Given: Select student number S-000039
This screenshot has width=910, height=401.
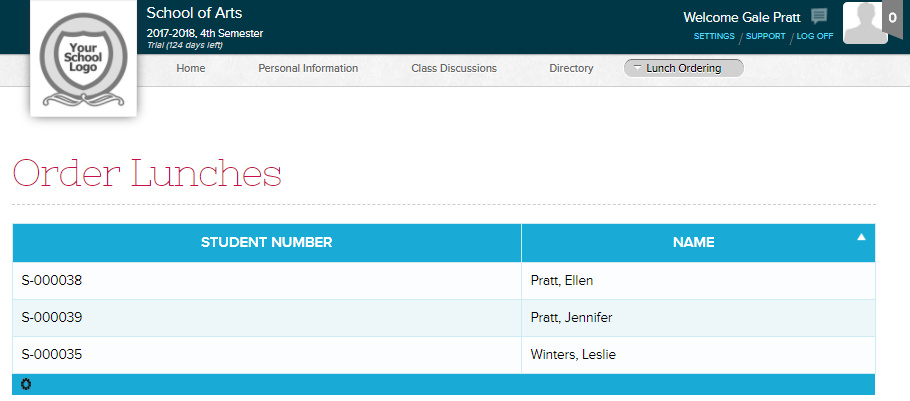Looking at the screenshot, I should point(52,318).
